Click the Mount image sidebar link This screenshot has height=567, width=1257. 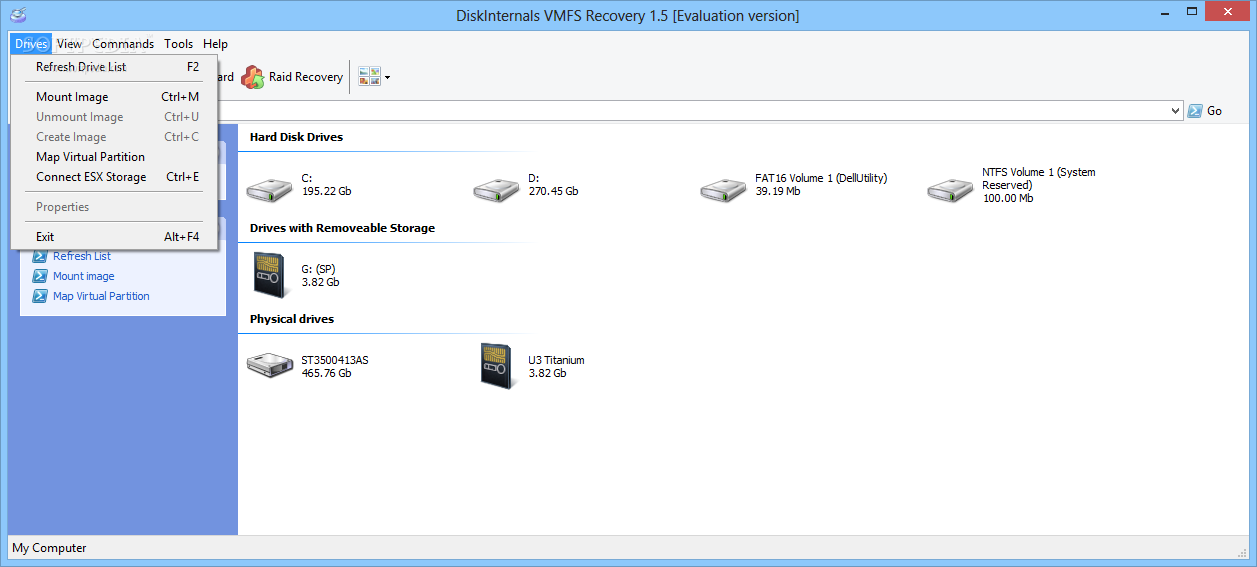(84, 276)
